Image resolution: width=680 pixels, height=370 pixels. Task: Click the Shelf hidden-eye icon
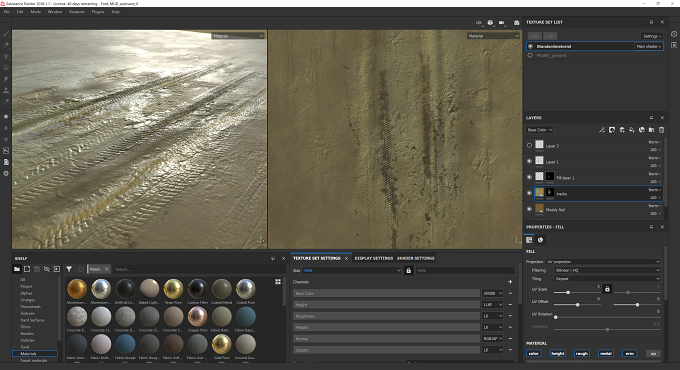coord(47,269)
